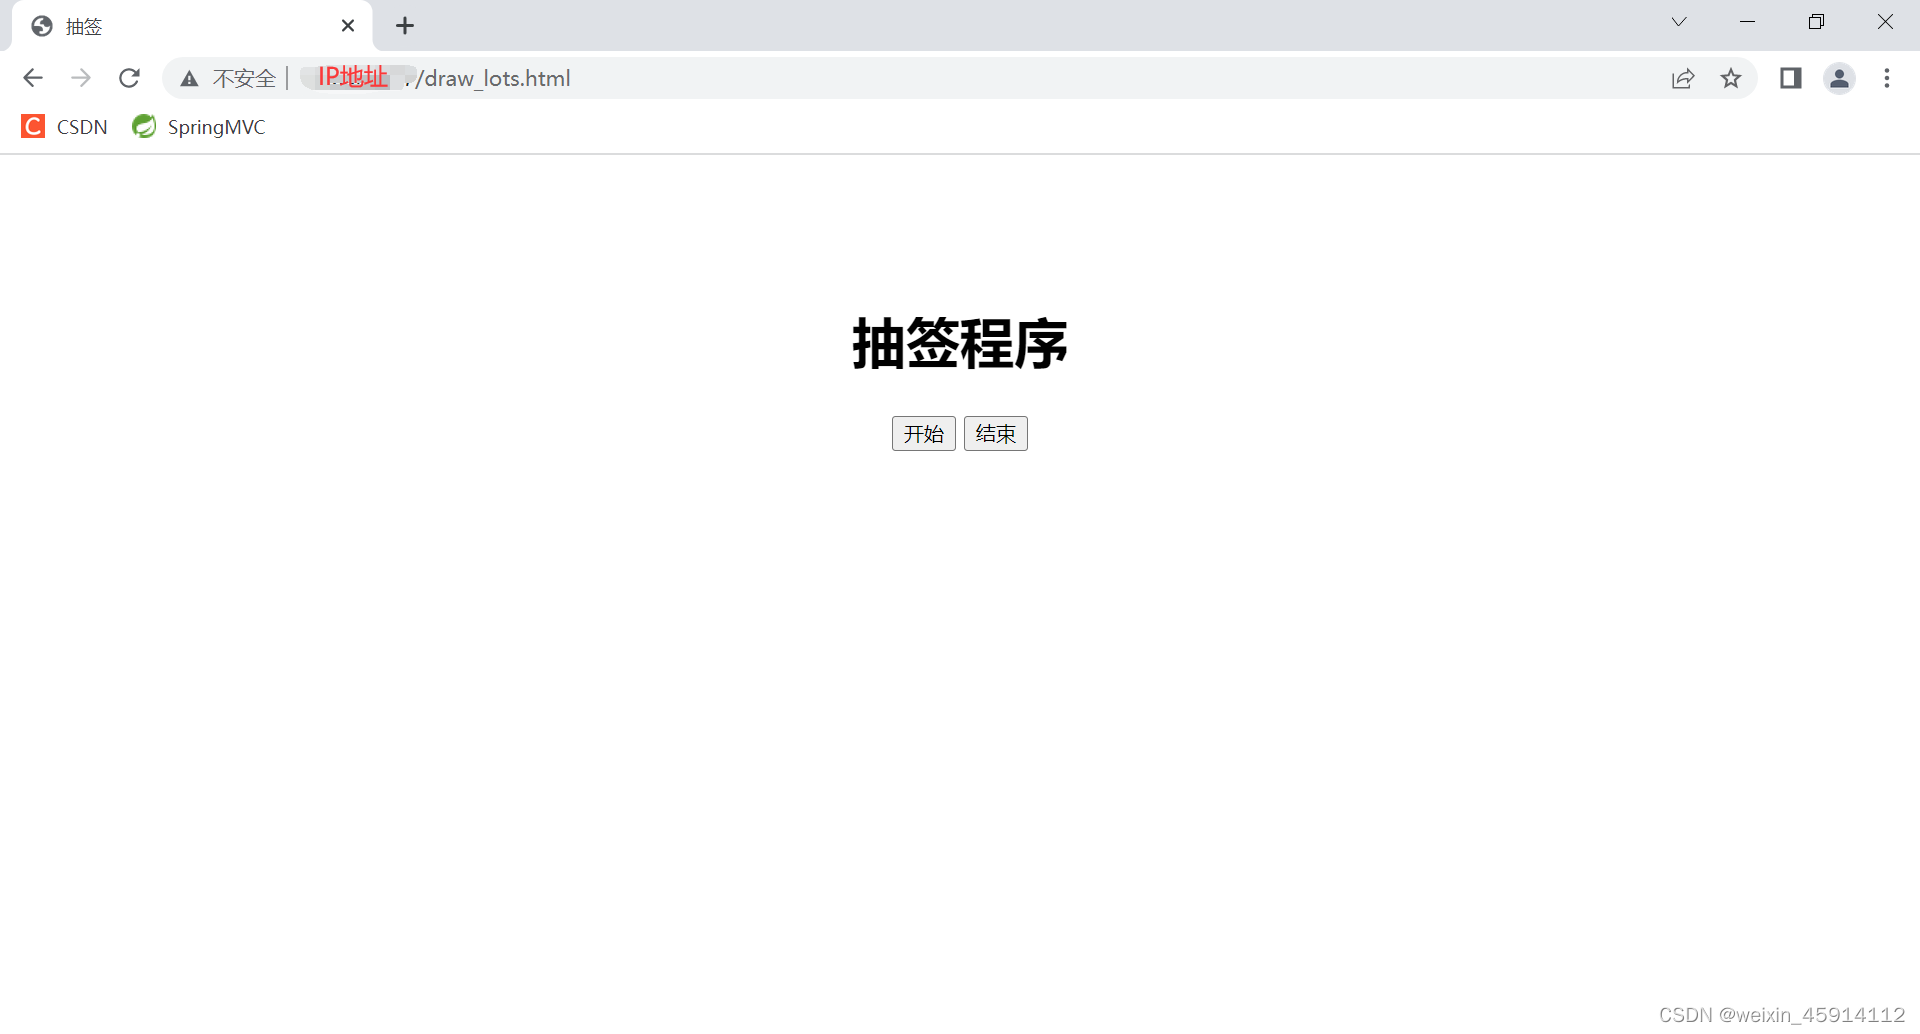
Task: Click the 抽签程序 heading
Action: pos(960,344)
